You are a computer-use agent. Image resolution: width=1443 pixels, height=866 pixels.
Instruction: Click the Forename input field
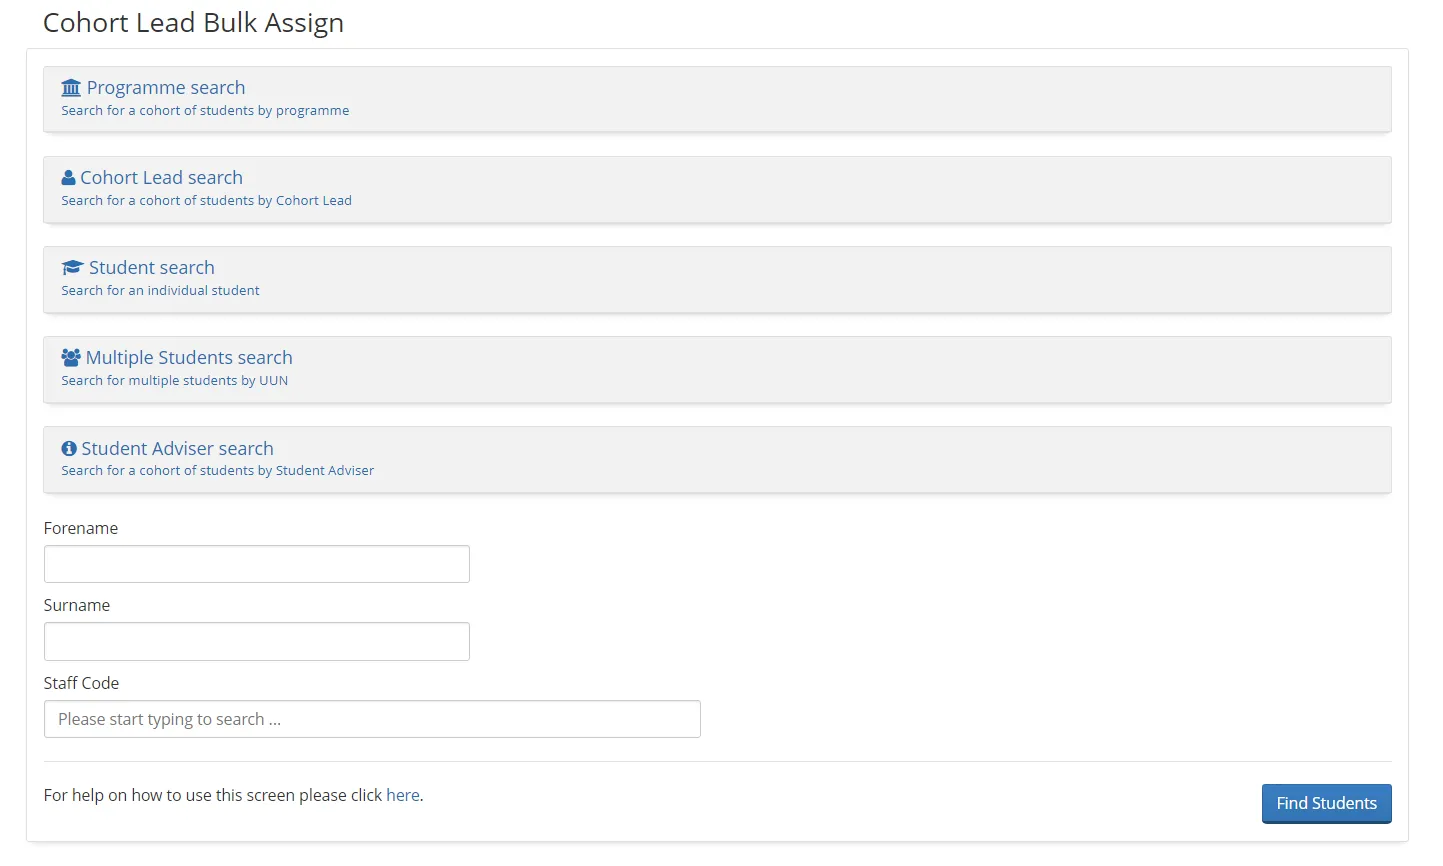tap(256, 563)
